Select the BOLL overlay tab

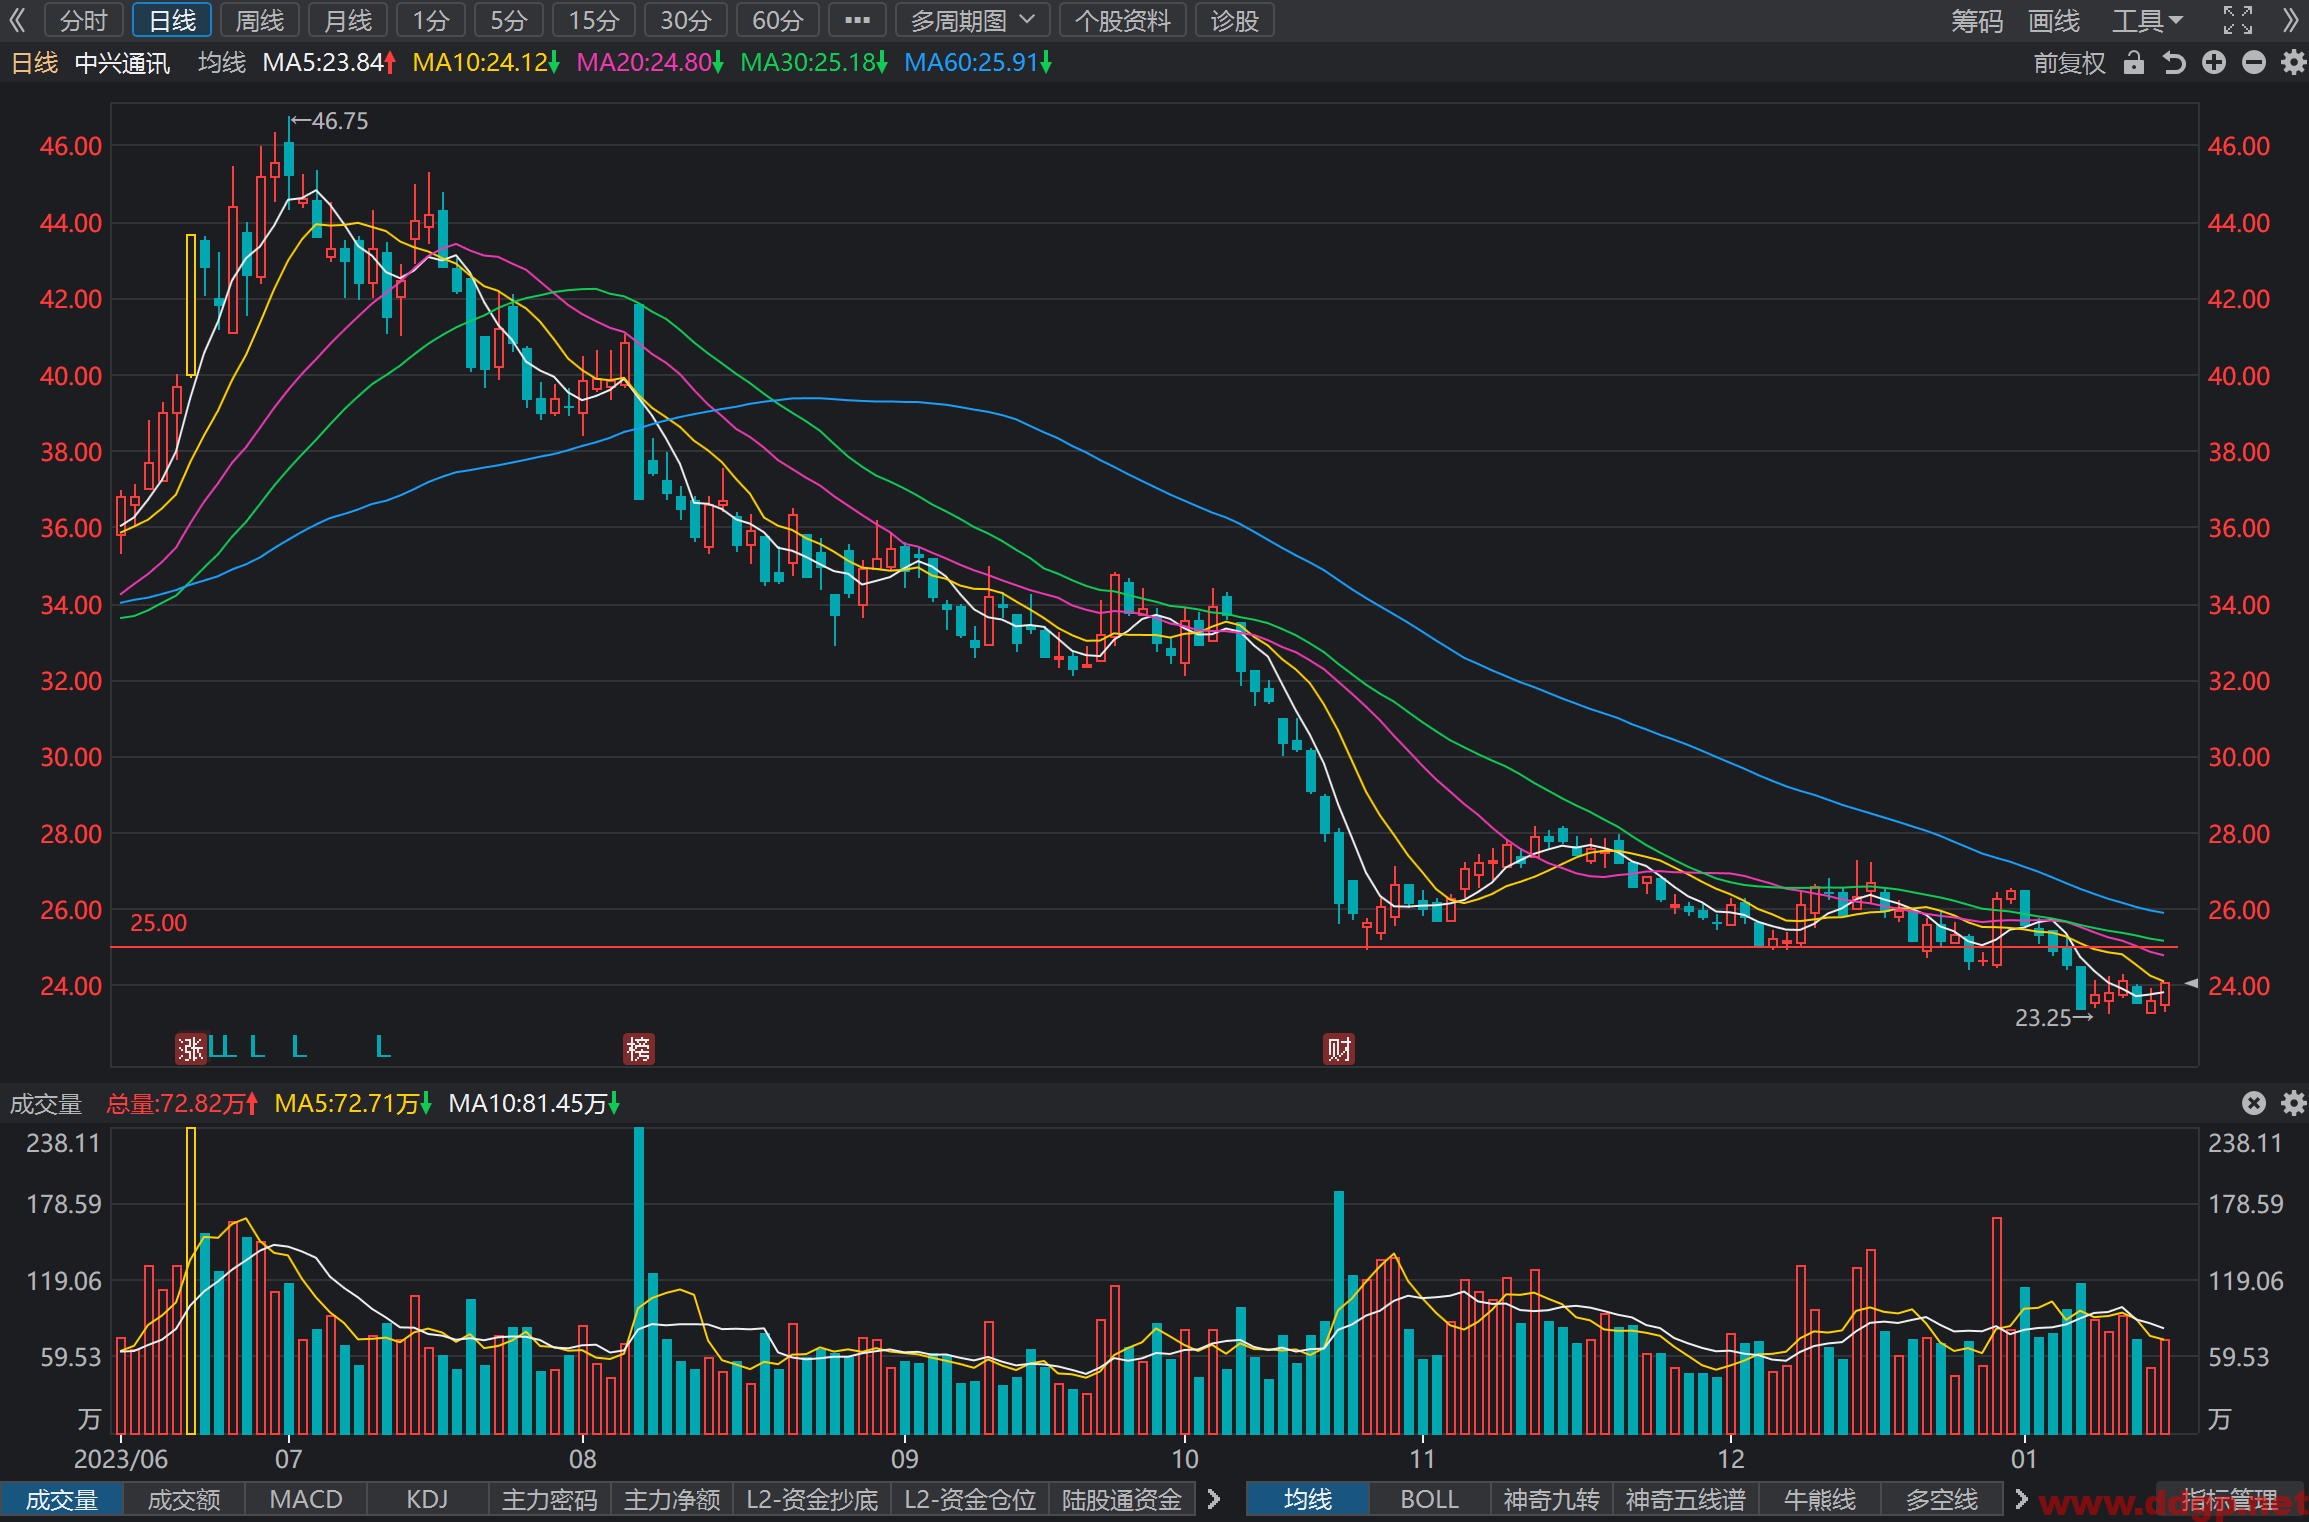coord(1429,1499)
